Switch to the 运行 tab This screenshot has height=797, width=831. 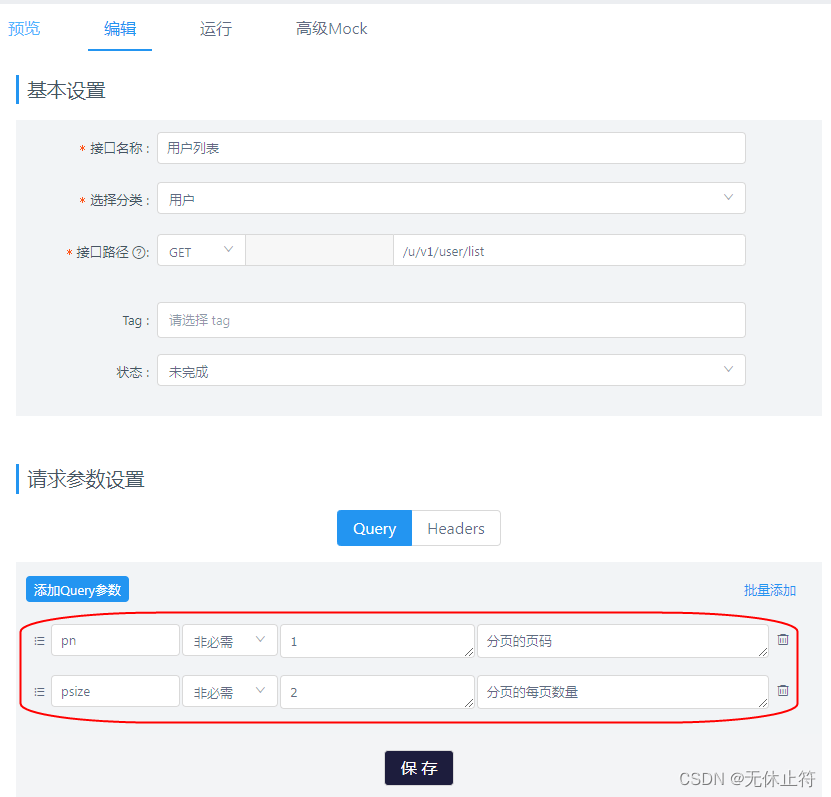(216, 29)
